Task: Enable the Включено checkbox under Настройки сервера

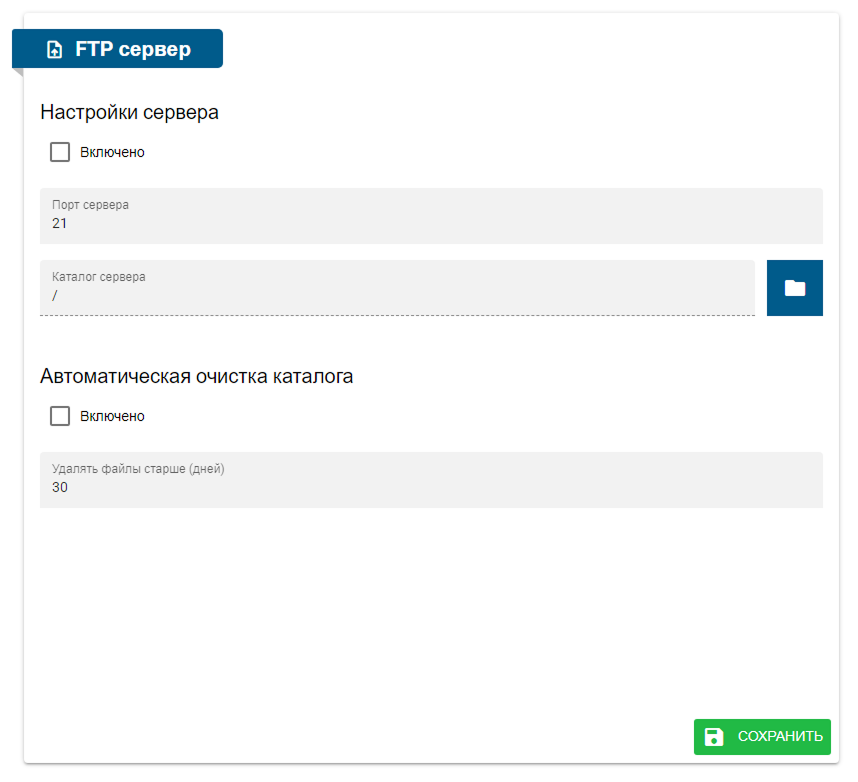Action: (60, 152)
